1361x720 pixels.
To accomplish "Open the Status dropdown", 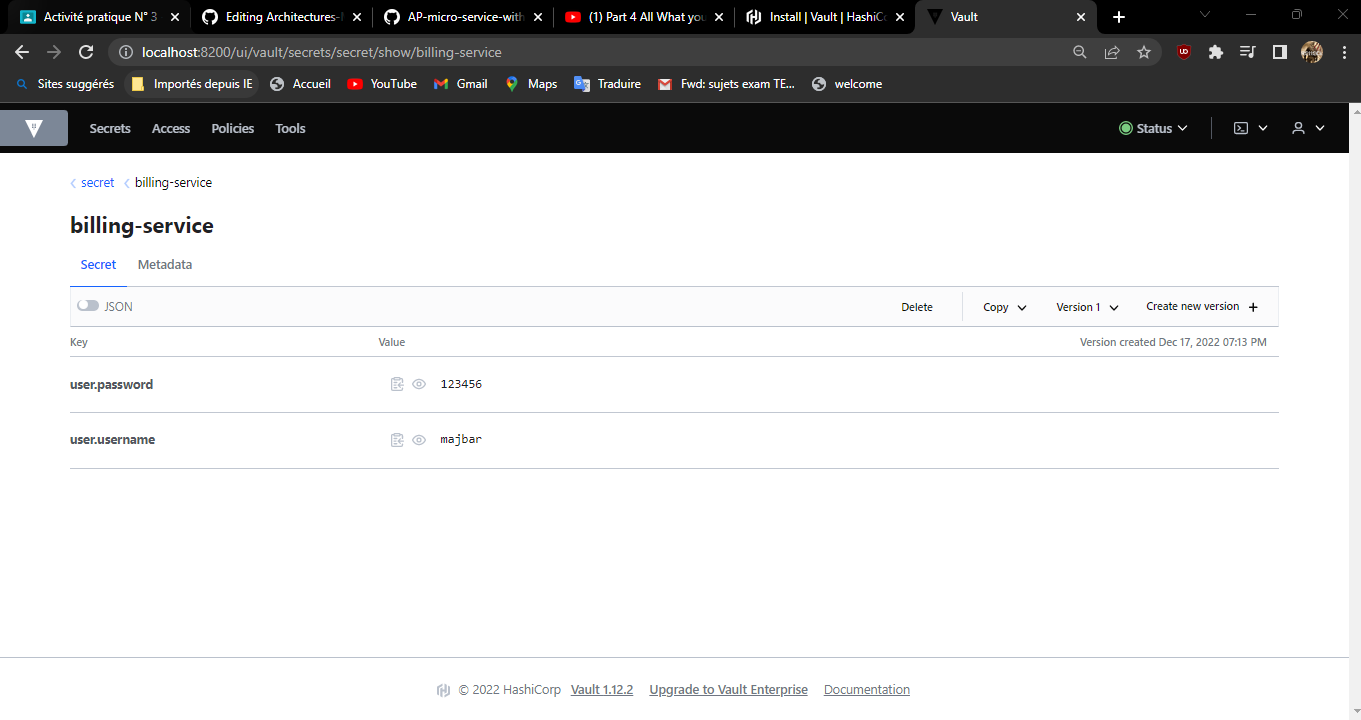I will 1153,127.
